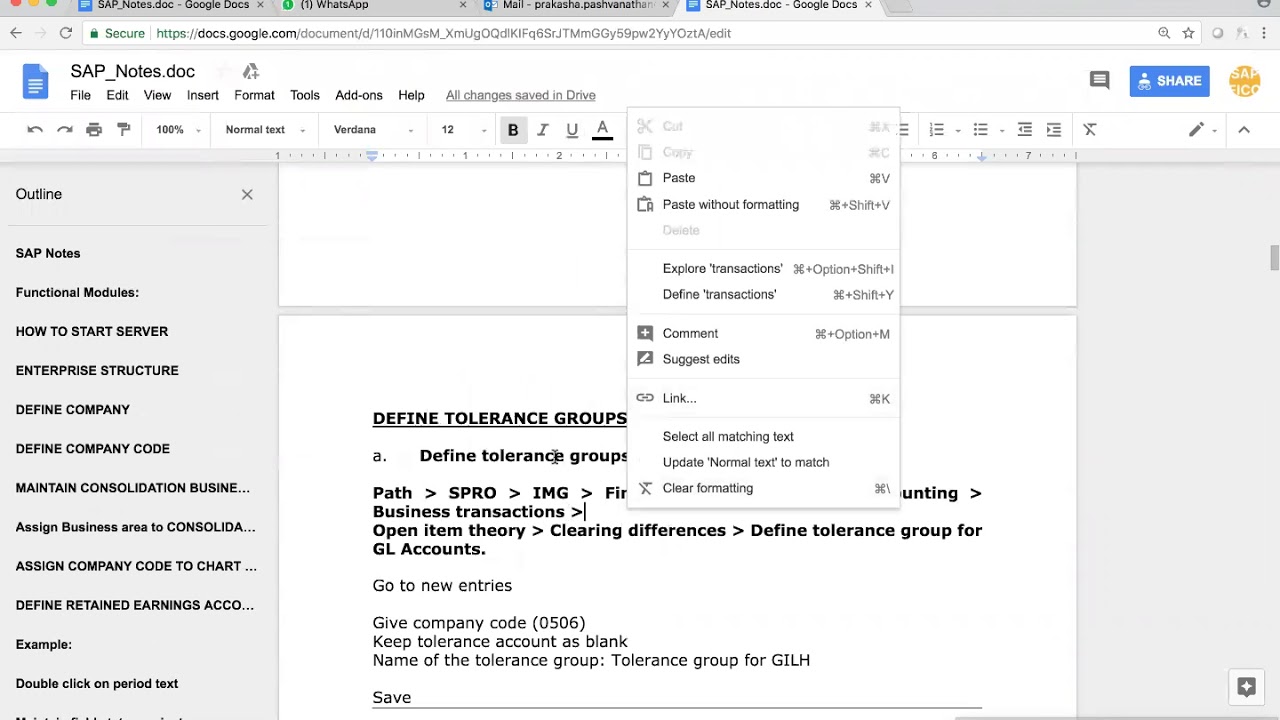Choose Suggest edits in context menu
The width and height of the screenshot is (1280, 720).
click(x=764, y=359)
